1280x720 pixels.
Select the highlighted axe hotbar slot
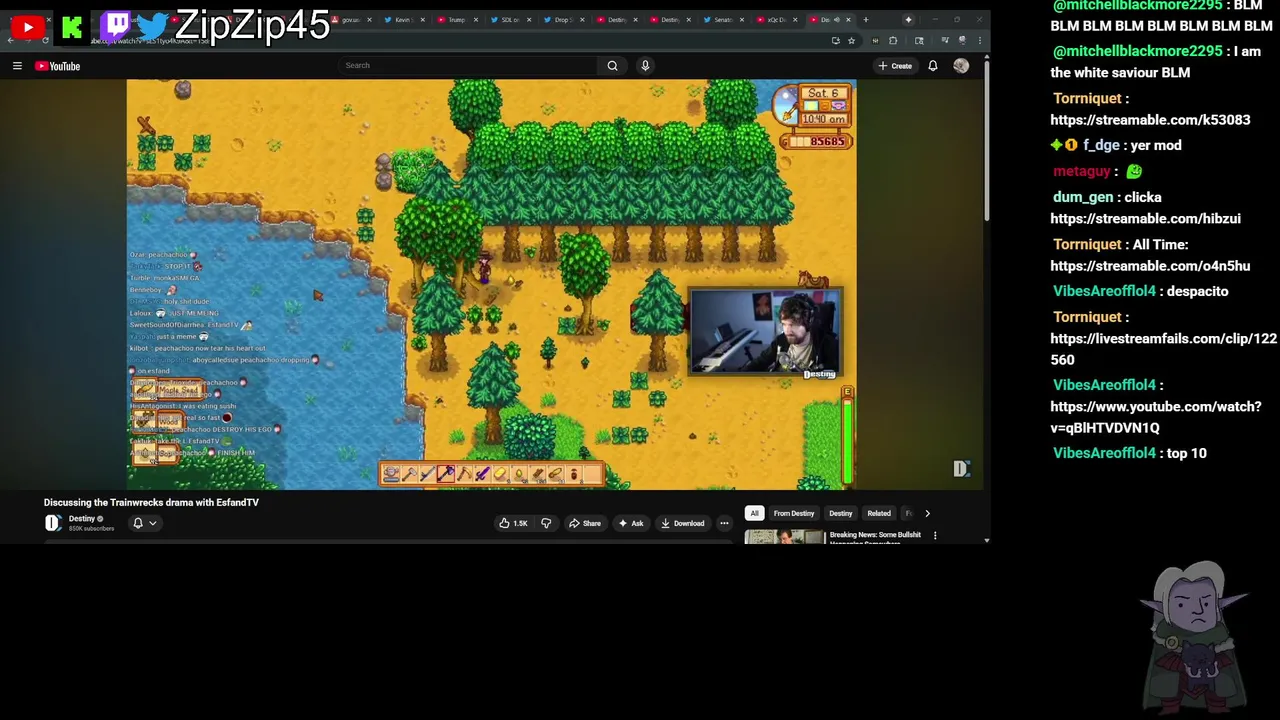point(446,474)
